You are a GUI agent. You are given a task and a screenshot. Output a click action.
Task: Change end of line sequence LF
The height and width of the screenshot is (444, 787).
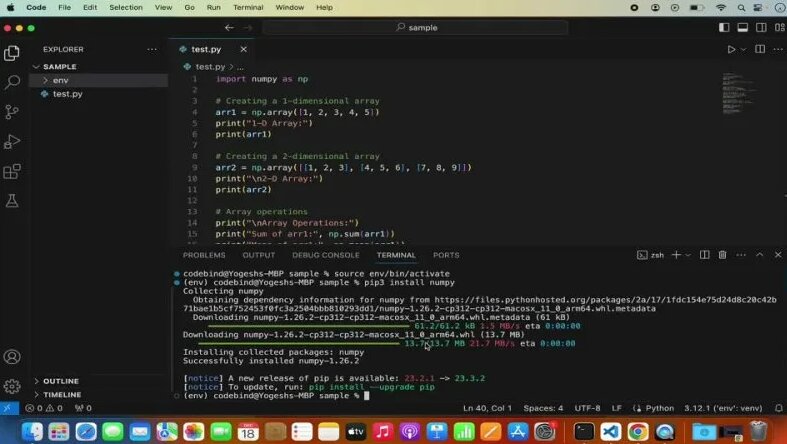point(616,408)
